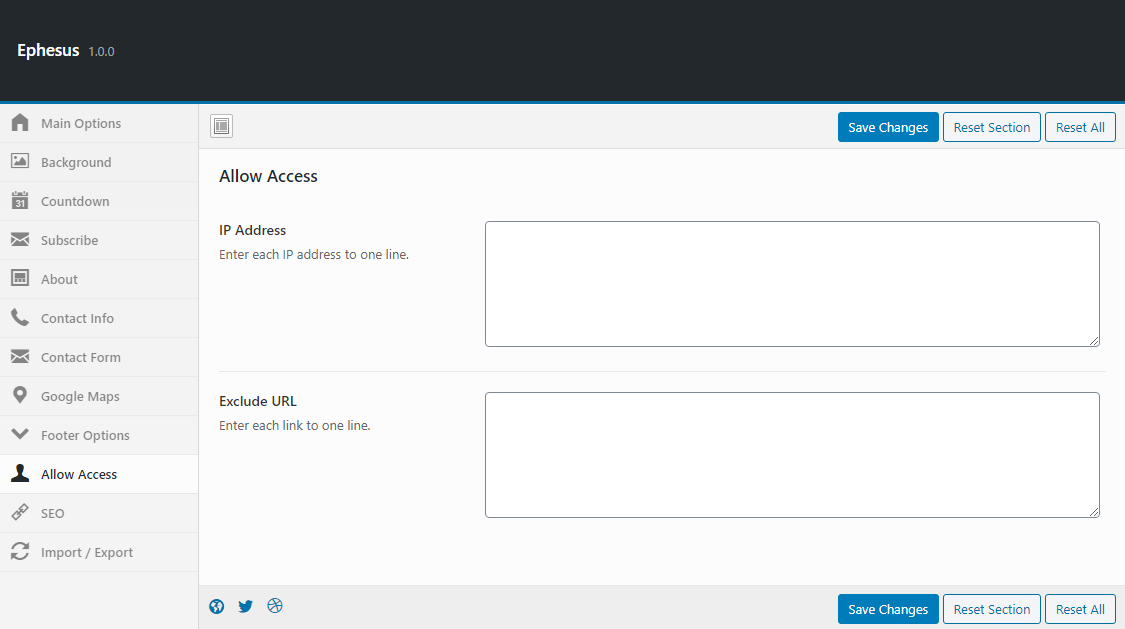
Task: Focus the IP Address text area
Action: click(792, 284)
